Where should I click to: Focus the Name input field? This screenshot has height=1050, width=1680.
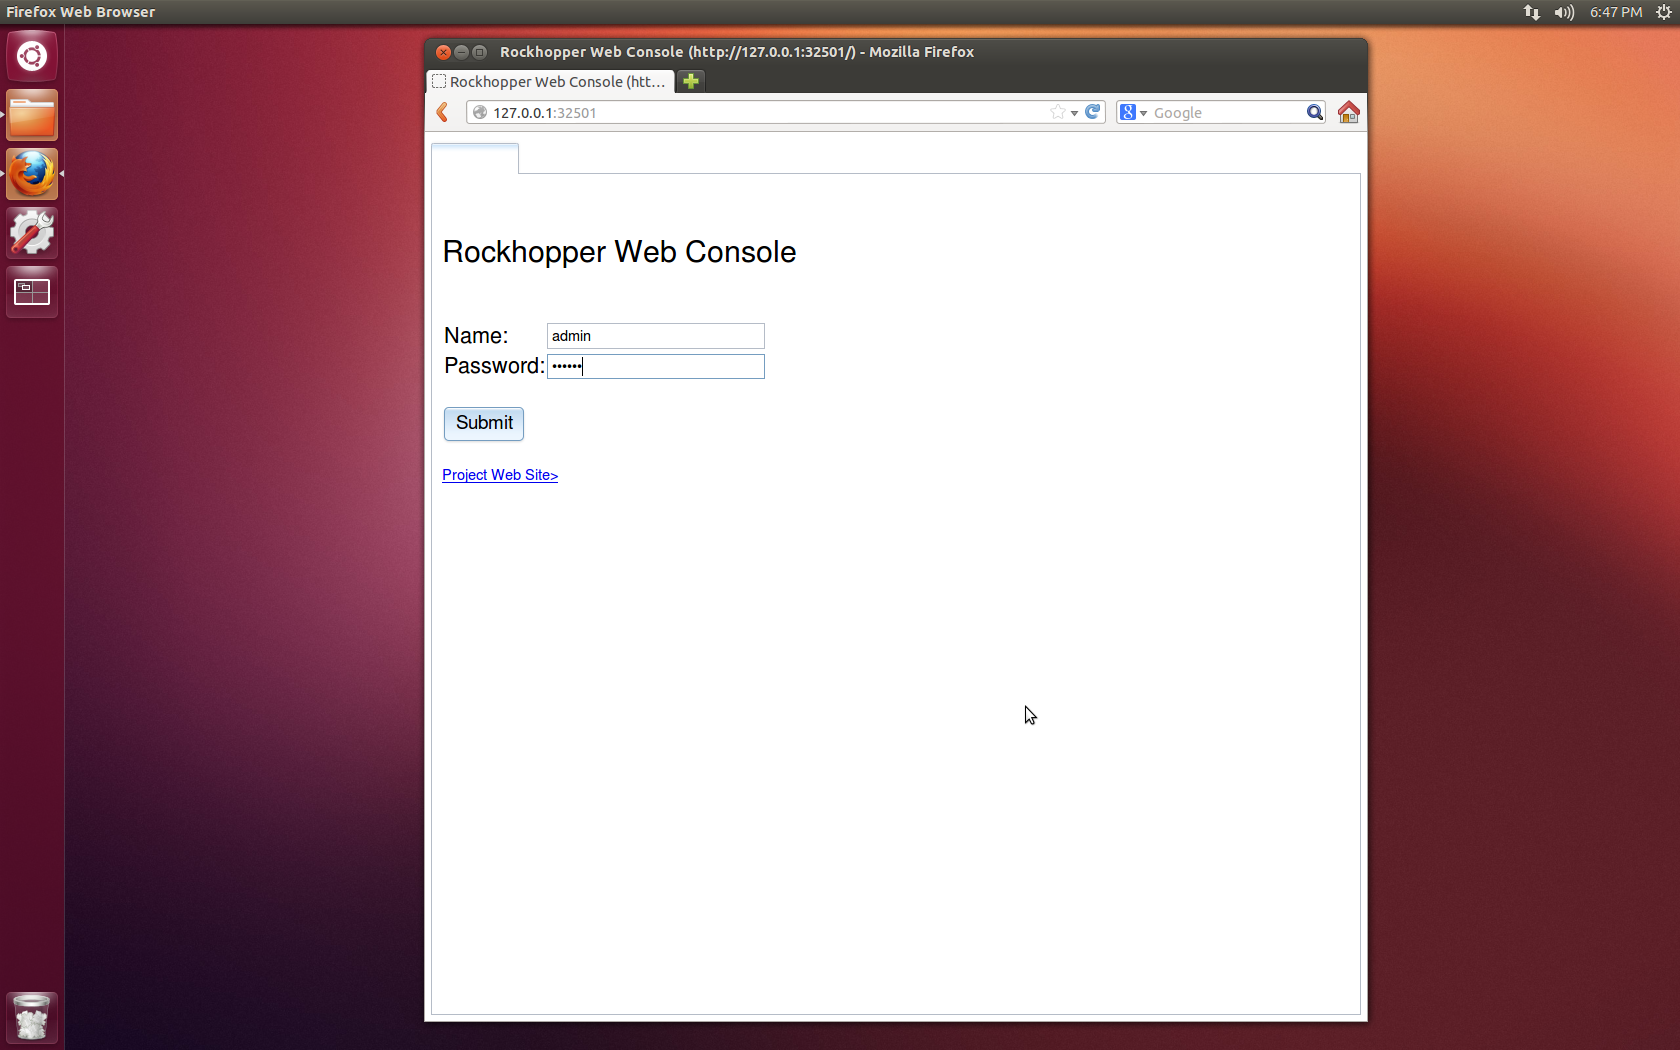click(655, 336)
